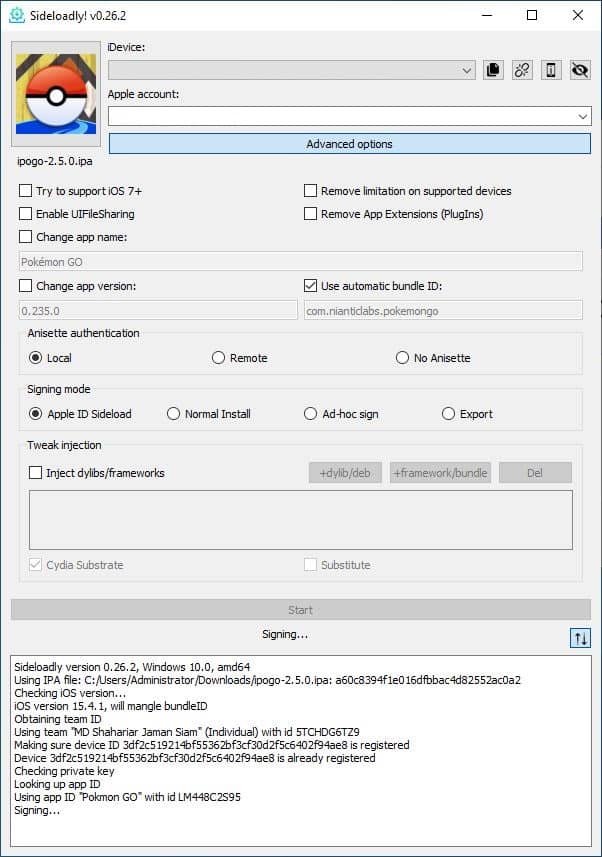The height and width of the screenshot is (857, 602).
Task: Minimize the Sideloadly window
Action: [x=487, y=15]
